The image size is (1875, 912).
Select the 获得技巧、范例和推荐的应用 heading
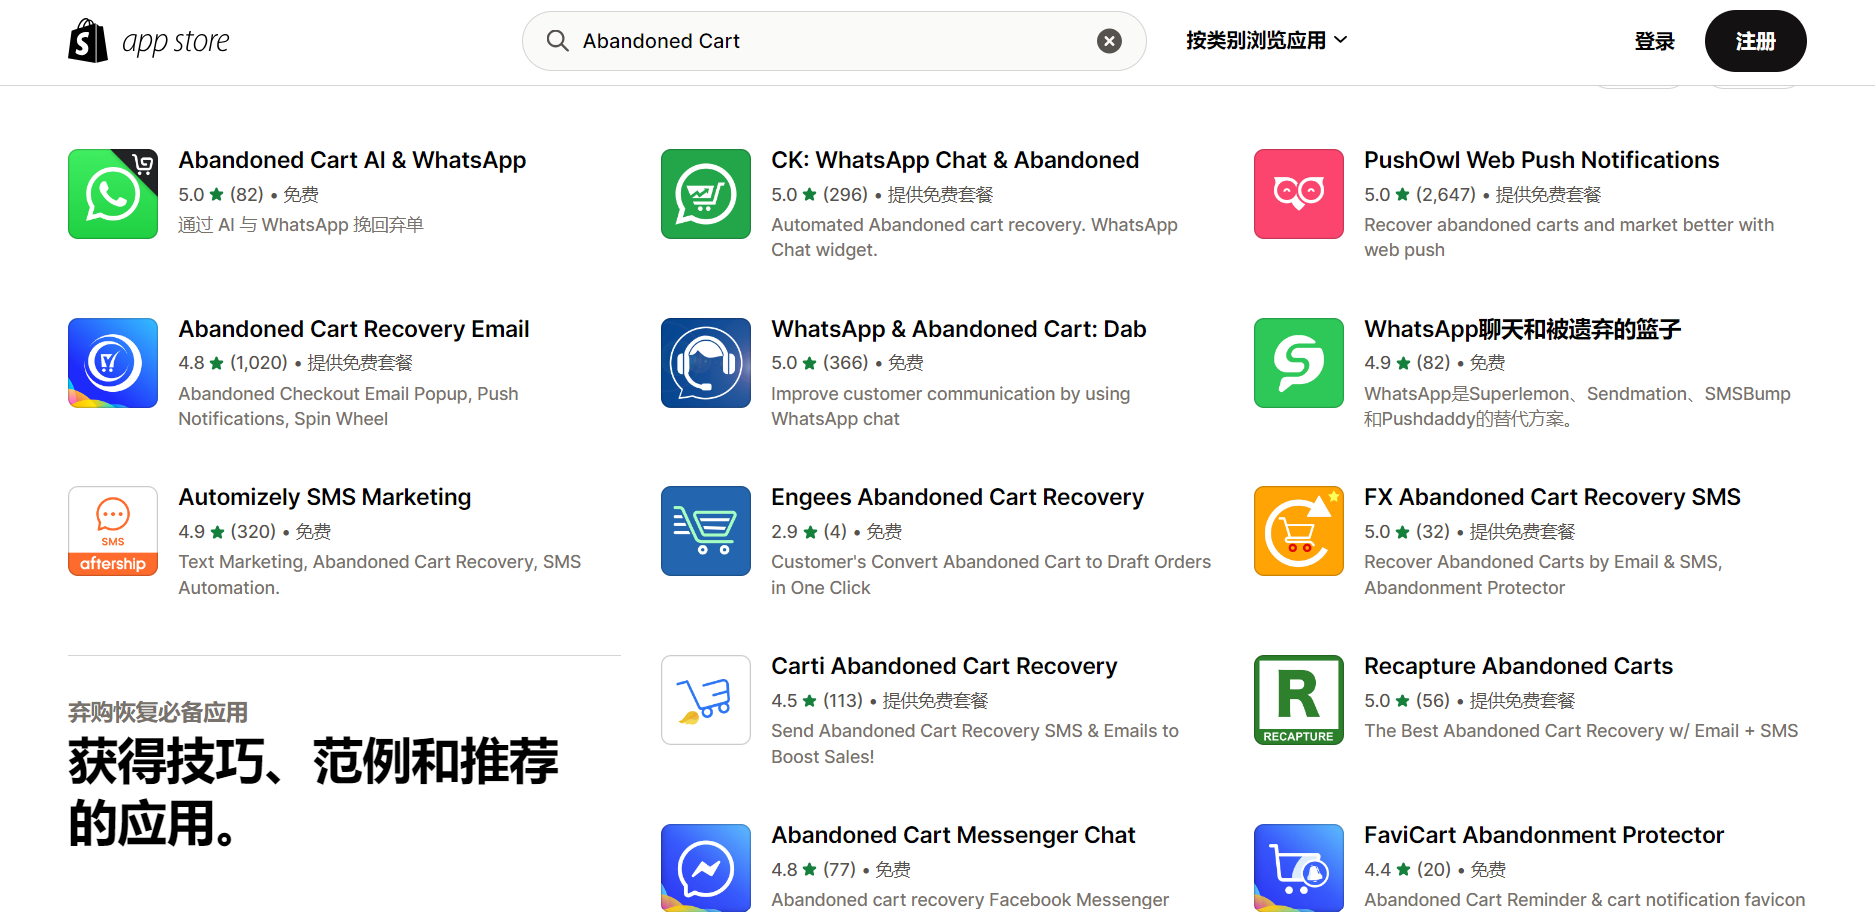(x=314, y=792)
